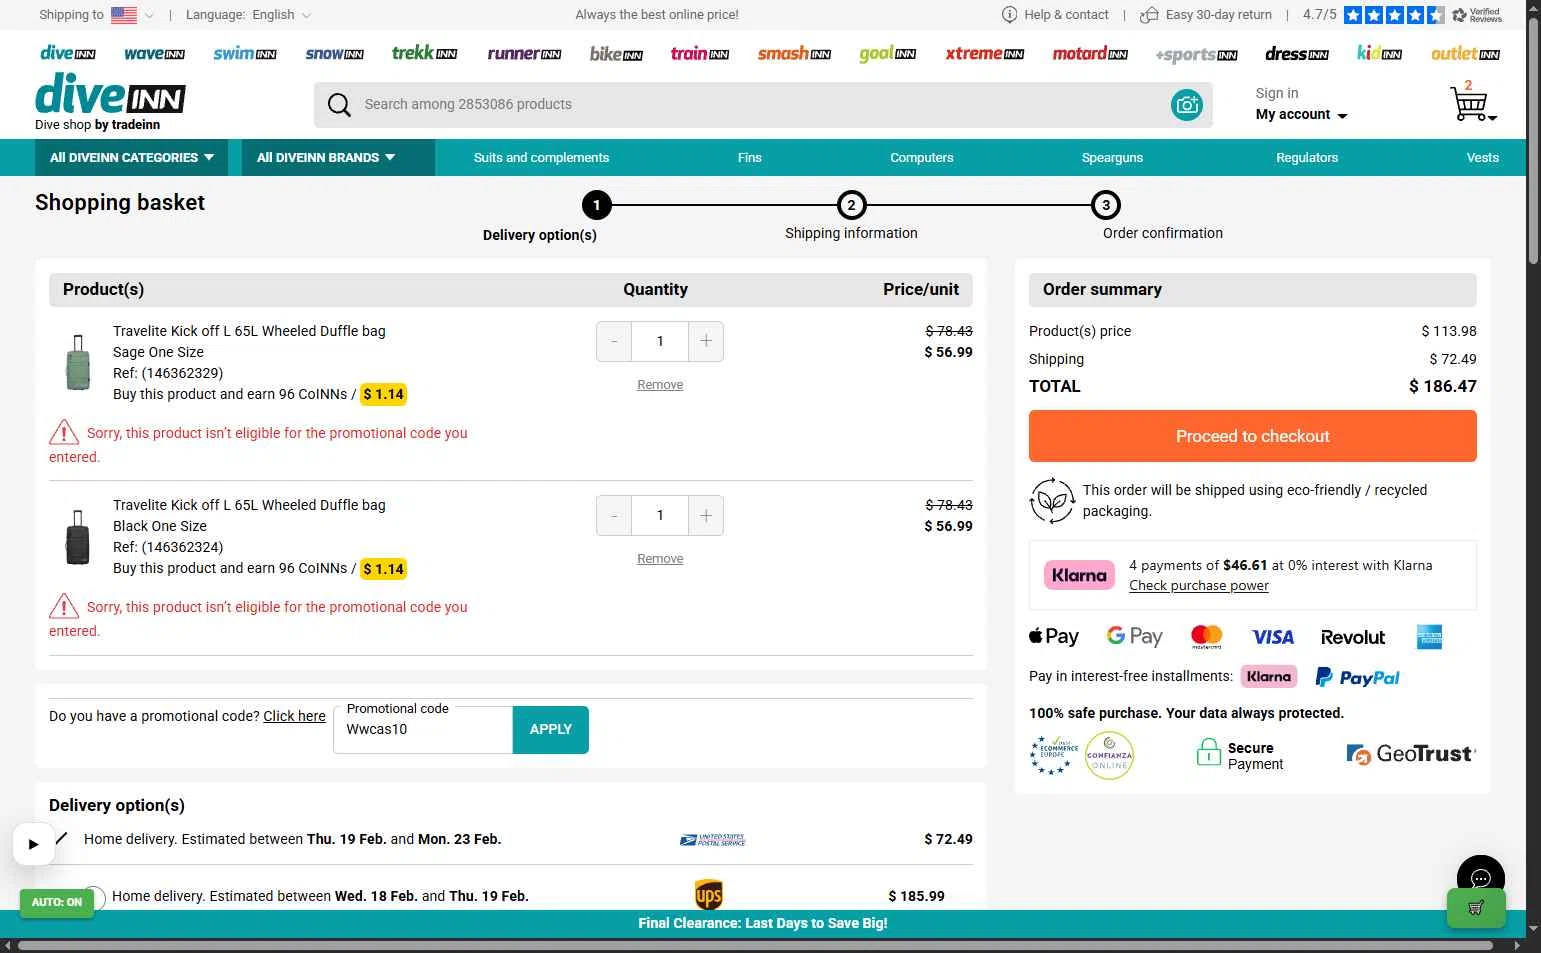Decrease quantity of Black duffle bag
Image resolution: width=1541 pixels, height=953 pixels.
tap(614, 516)
